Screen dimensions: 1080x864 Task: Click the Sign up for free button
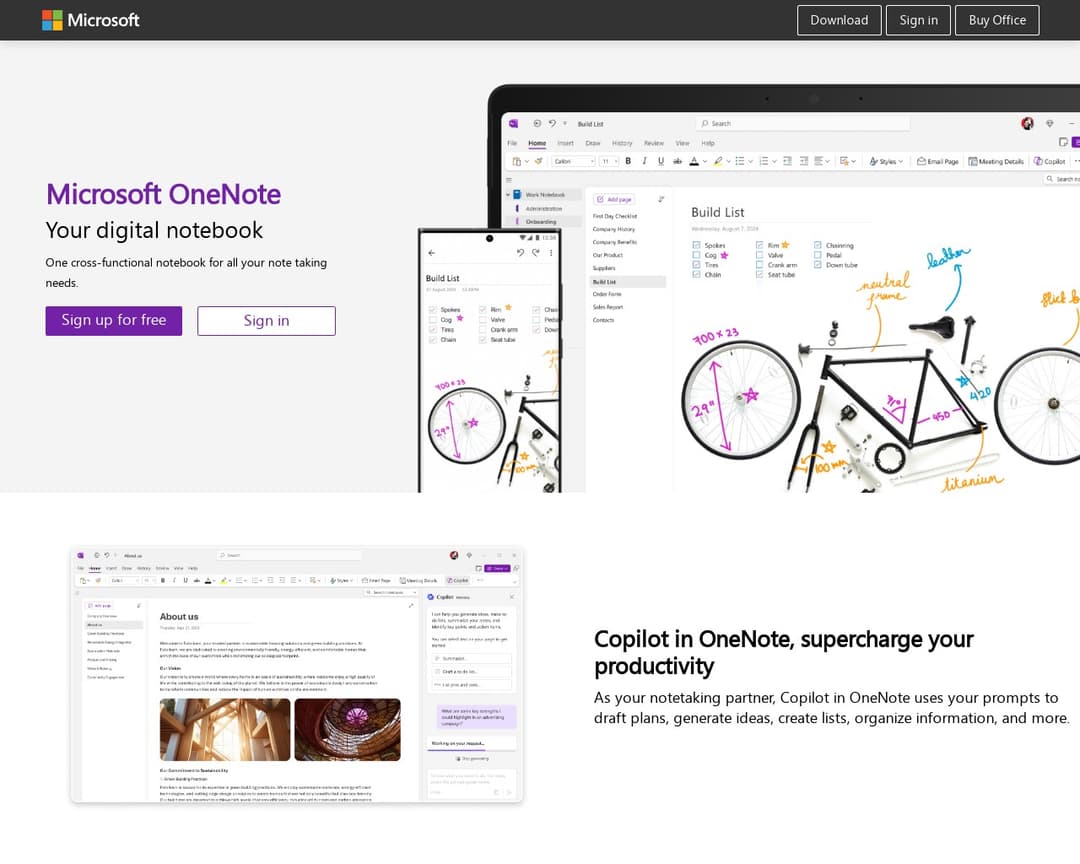click(113, 320)
